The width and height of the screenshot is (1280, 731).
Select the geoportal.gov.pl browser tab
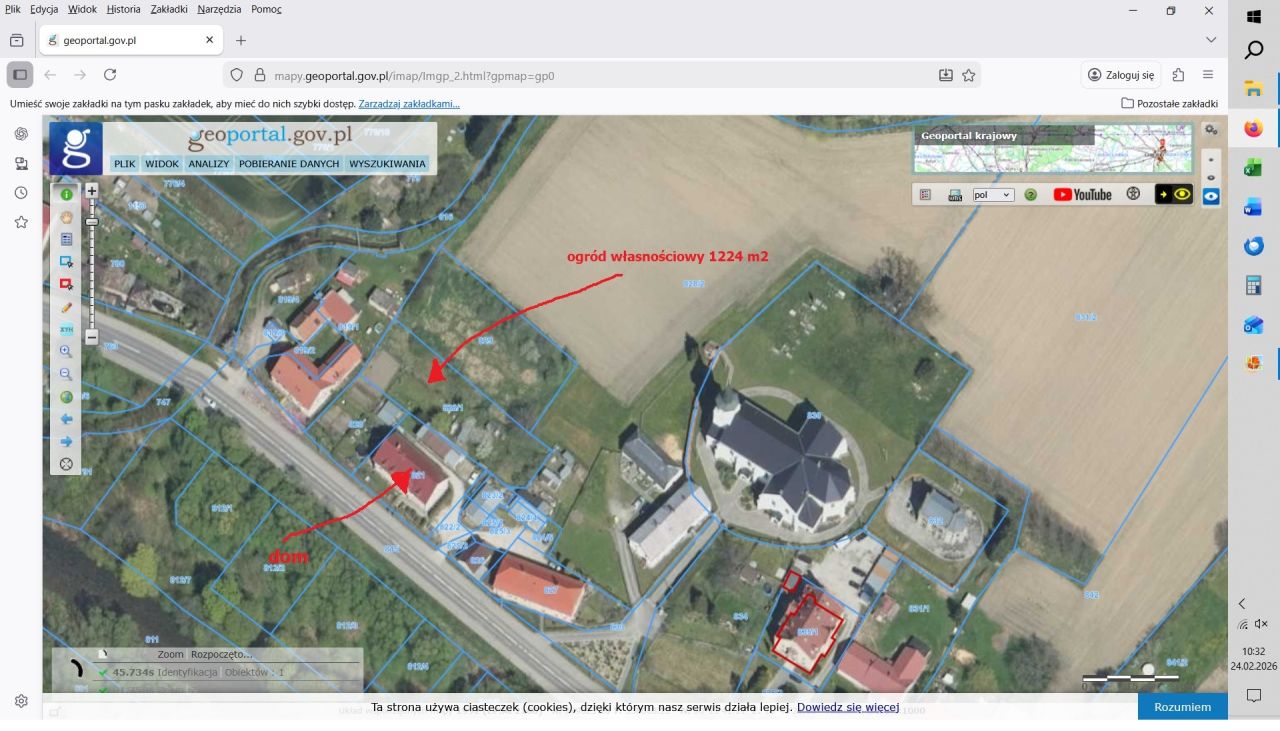pos(131,41)
